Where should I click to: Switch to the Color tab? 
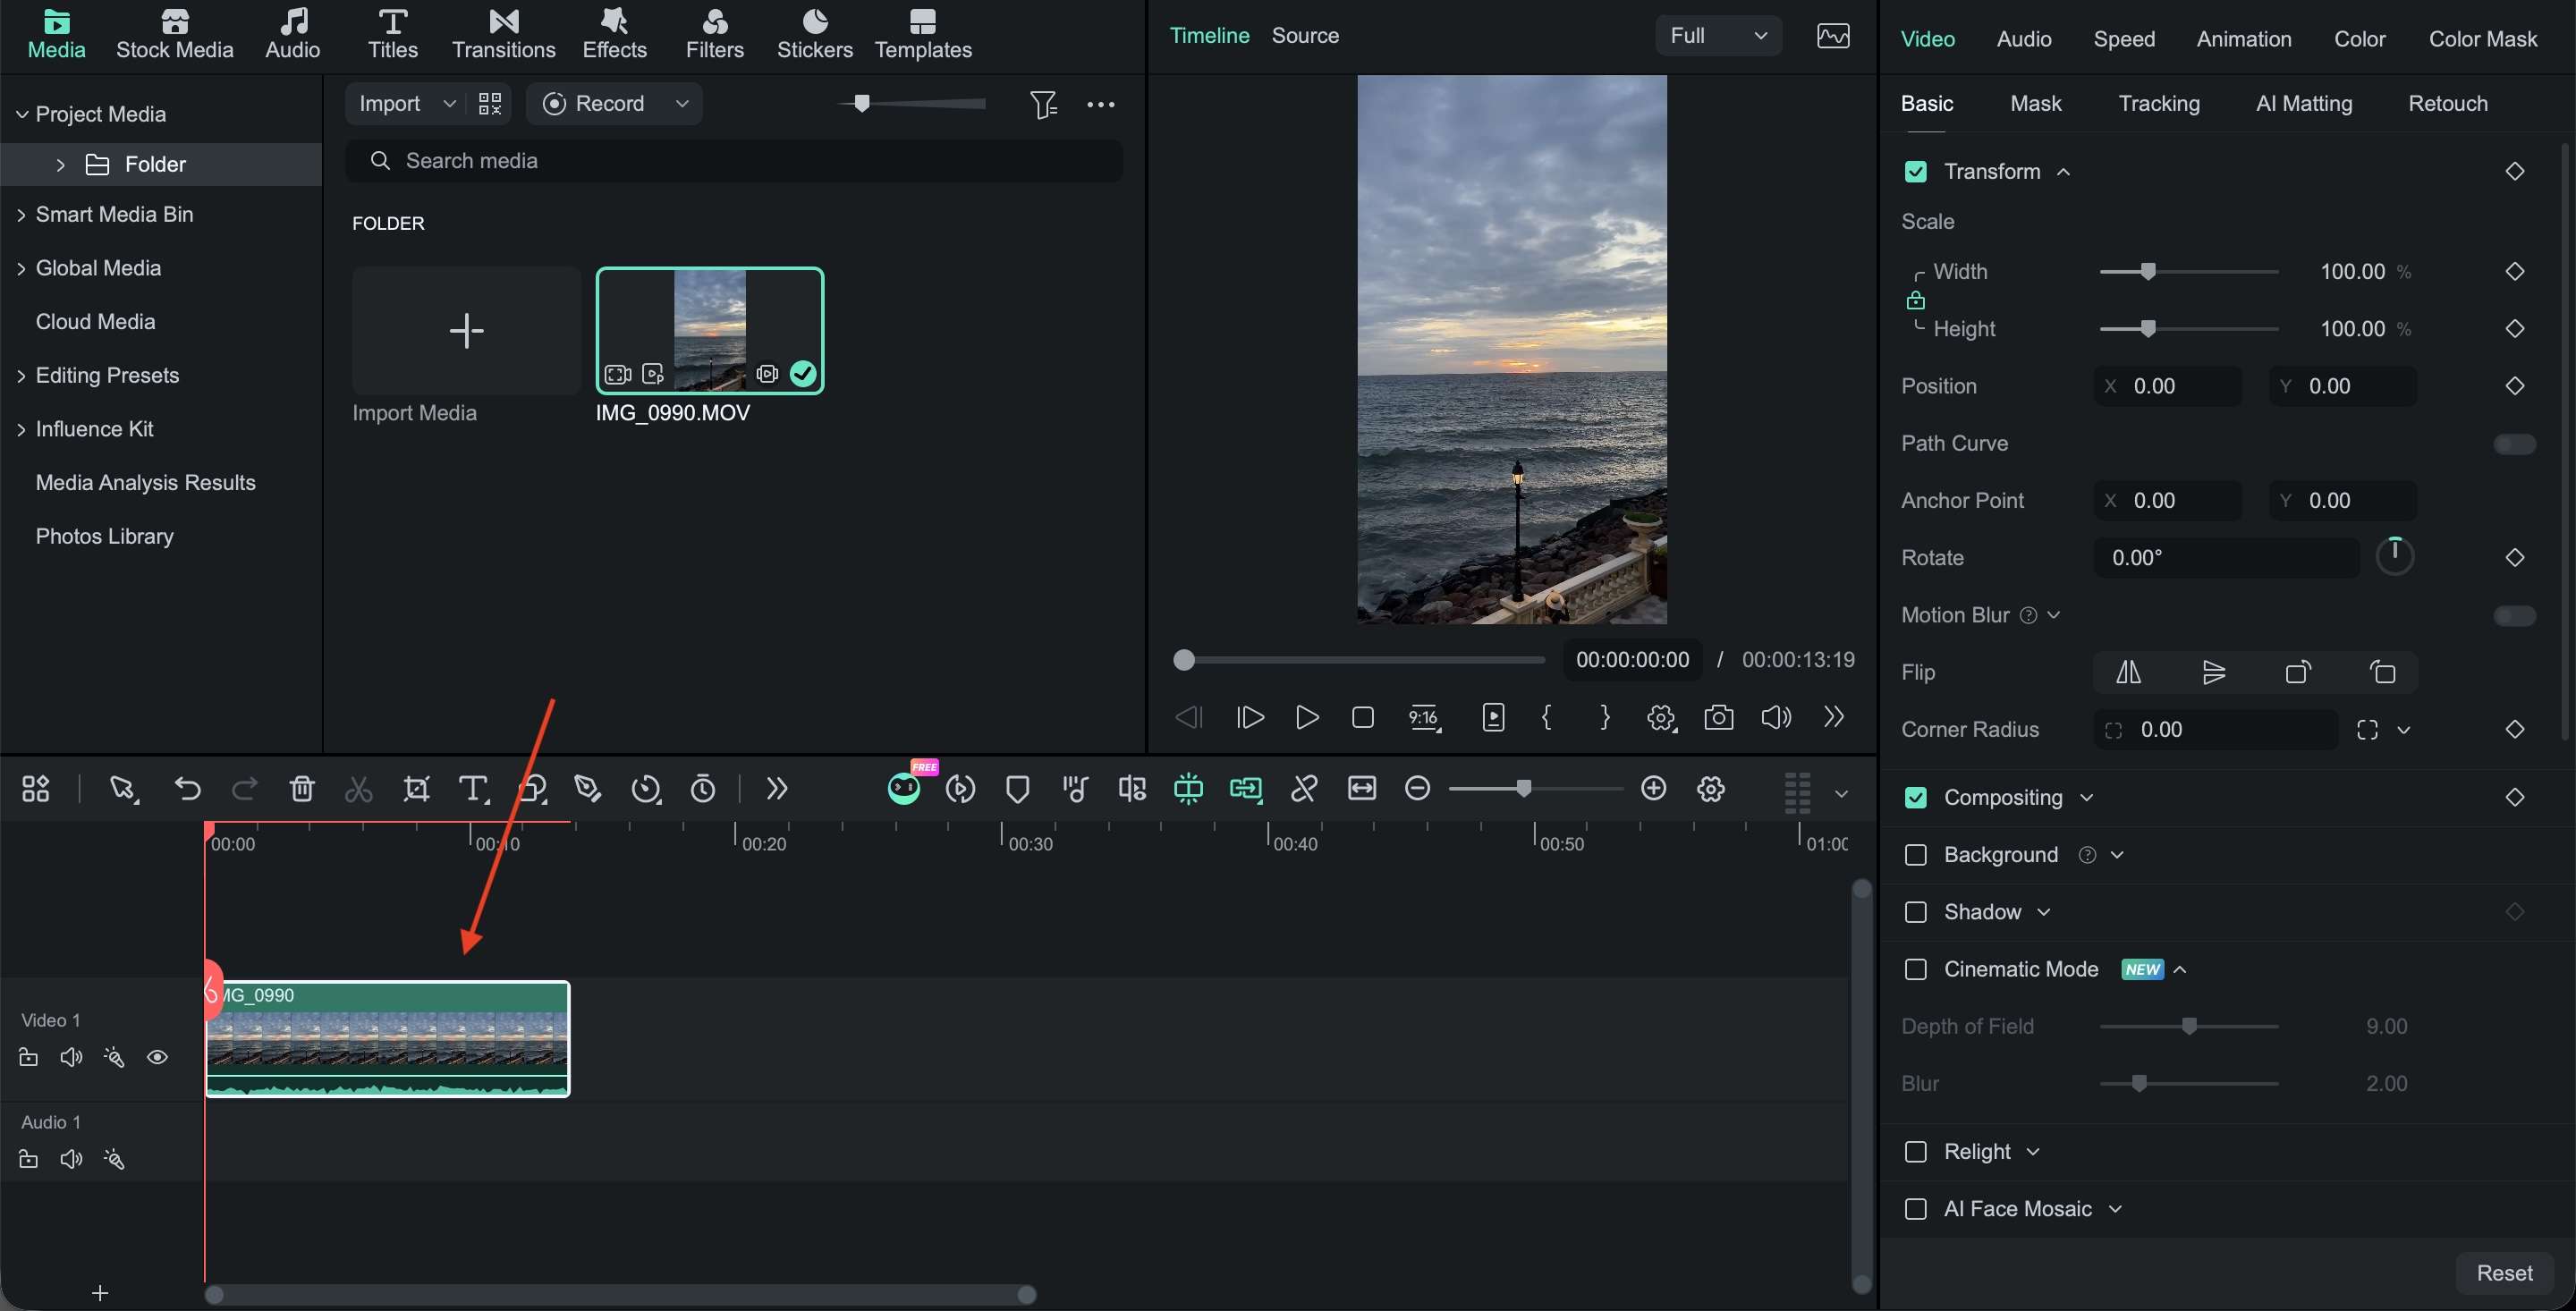click(x=2359, y=39)
